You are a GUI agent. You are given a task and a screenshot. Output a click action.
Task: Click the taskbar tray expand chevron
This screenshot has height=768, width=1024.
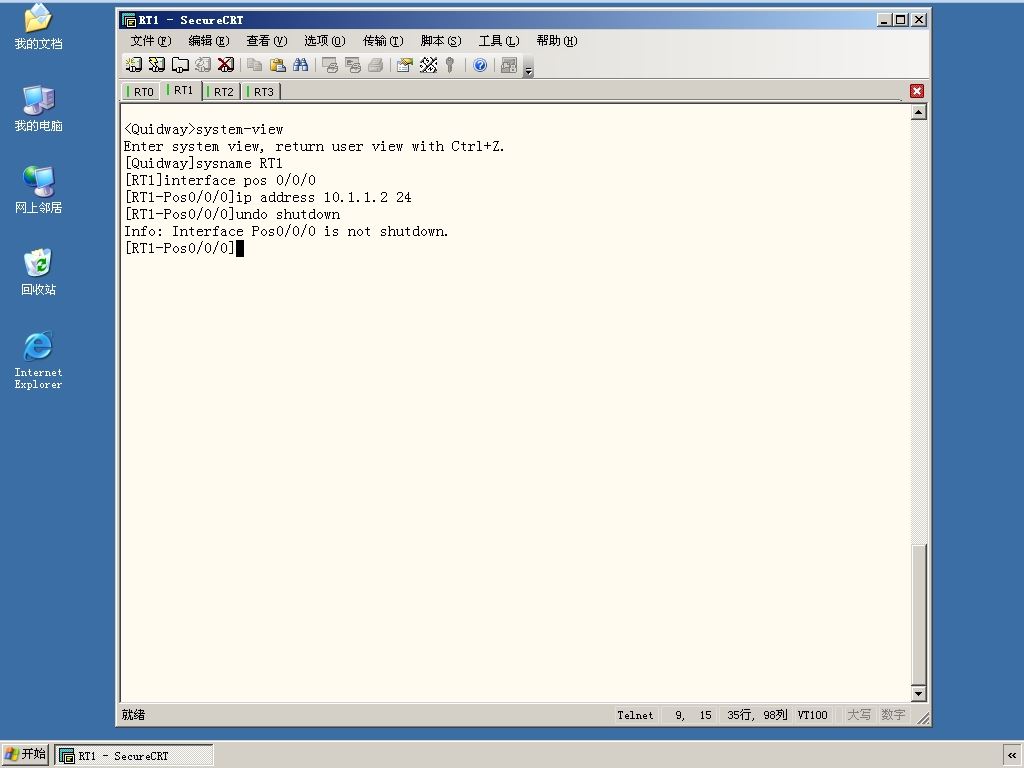pos(1012,756)
